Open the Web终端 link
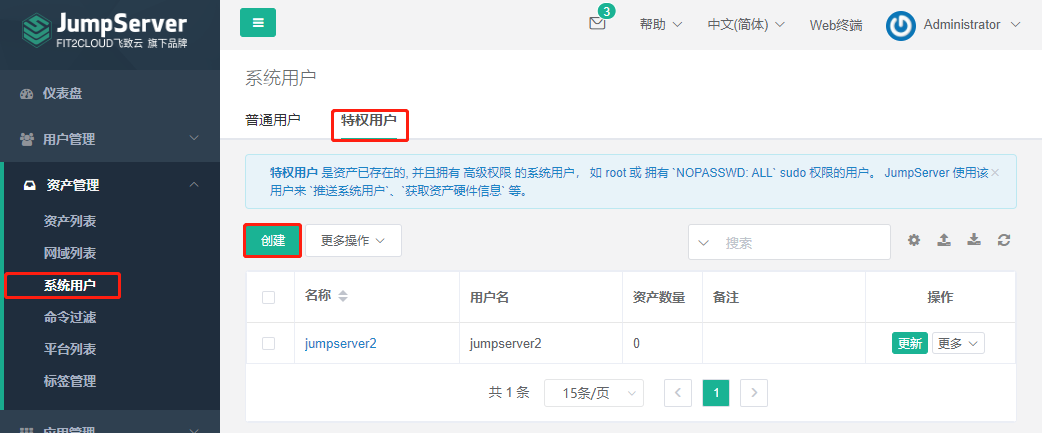Image resolution: width=1042 pixels, height=433 pixels. click(x=836, y=25)
